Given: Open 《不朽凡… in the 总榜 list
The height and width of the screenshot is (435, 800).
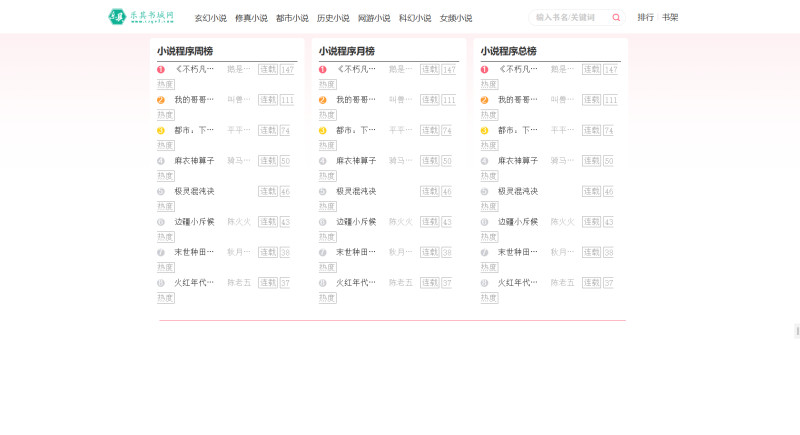Looking at the screenshot, I should pos(517,69).
